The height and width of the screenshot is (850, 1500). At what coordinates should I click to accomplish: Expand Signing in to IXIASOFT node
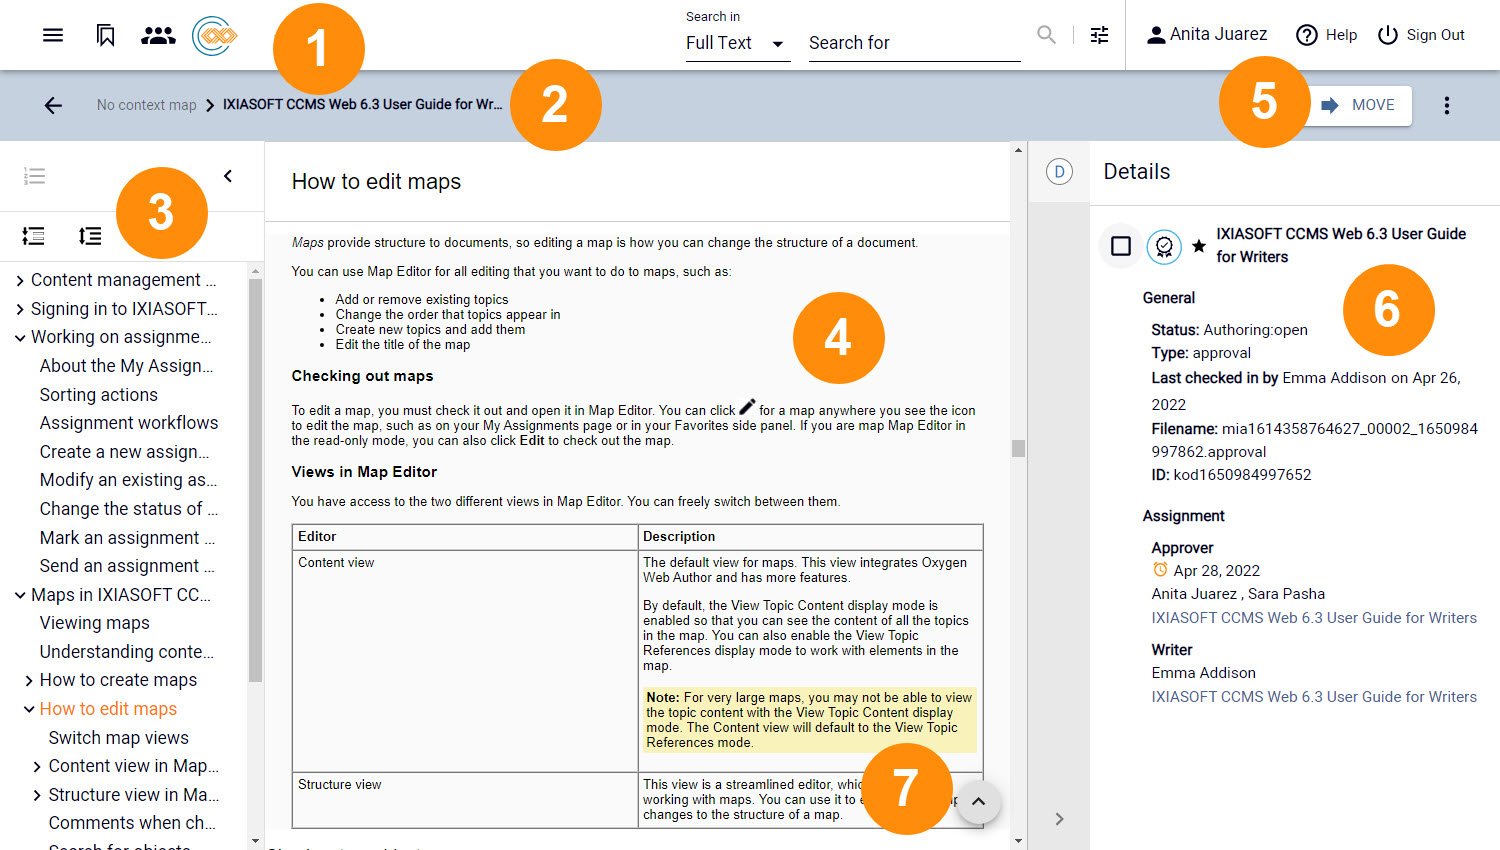pos(20,309)
